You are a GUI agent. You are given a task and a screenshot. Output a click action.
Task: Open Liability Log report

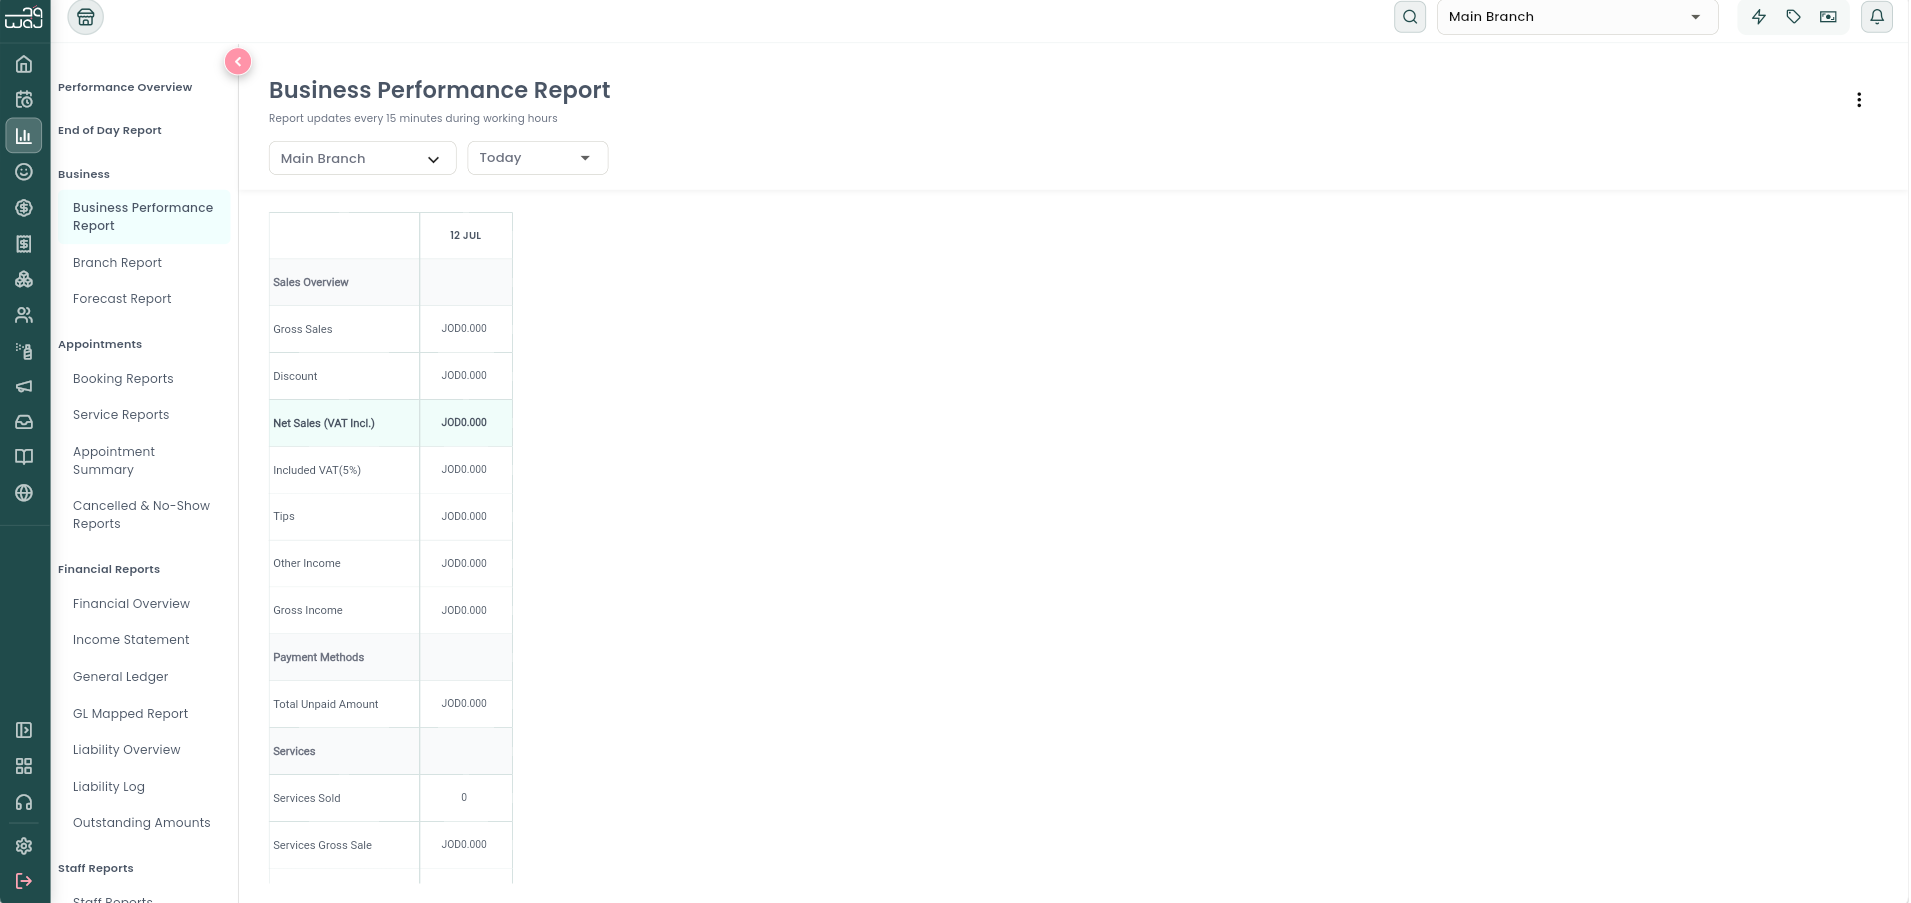[x=109, y=787]
